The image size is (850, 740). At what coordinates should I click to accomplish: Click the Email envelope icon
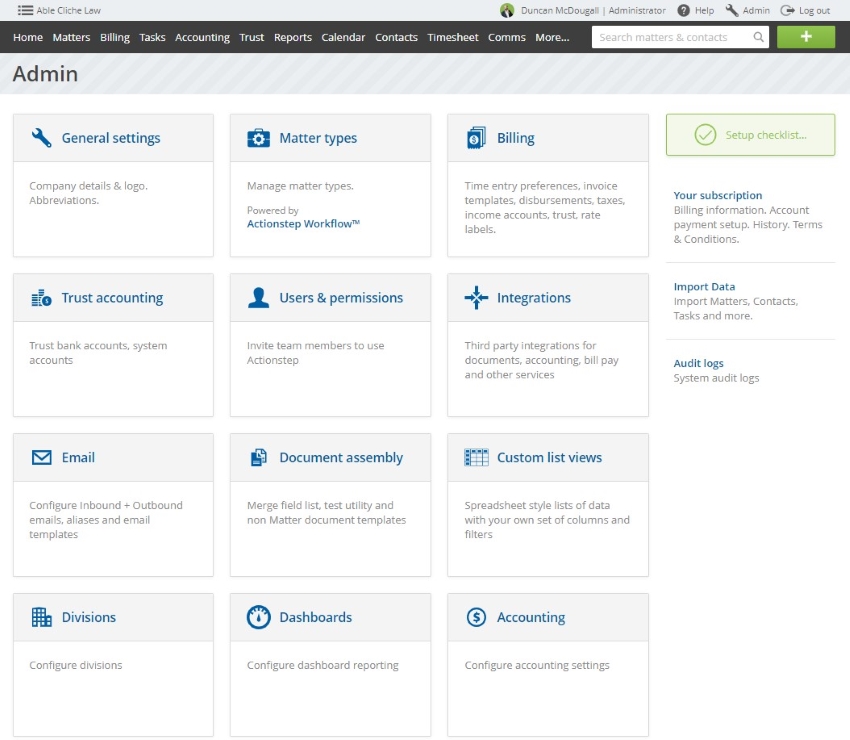pyautogui.click(x=41, y=458)
